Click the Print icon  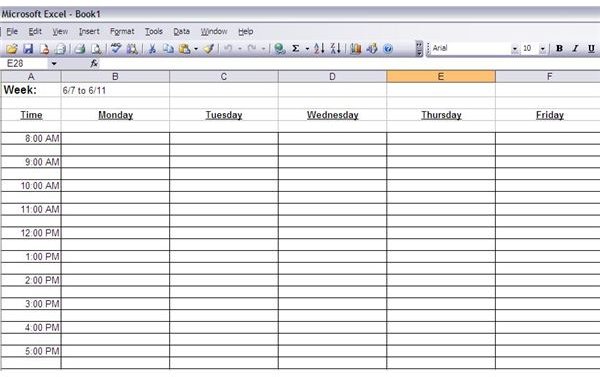pos(79,49)
